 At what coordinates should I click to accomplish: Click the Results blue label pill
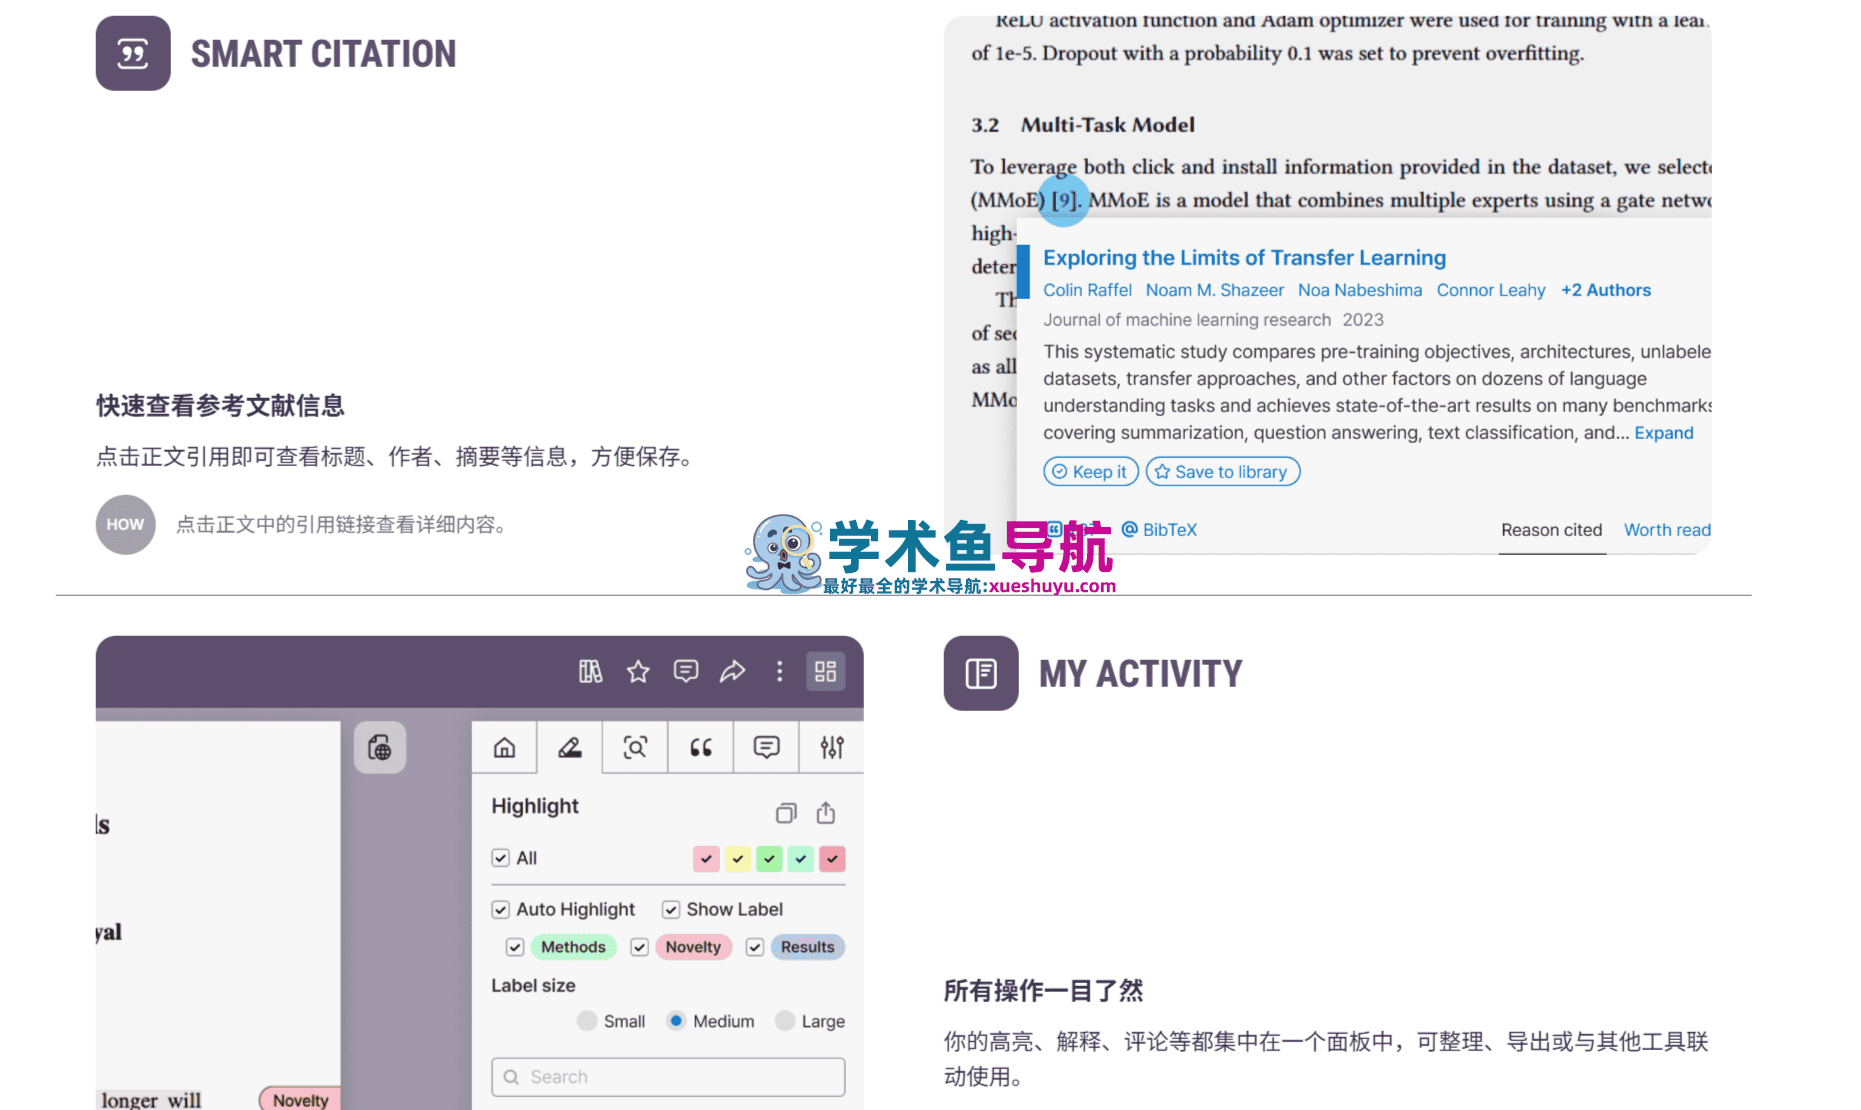[807, 947]
